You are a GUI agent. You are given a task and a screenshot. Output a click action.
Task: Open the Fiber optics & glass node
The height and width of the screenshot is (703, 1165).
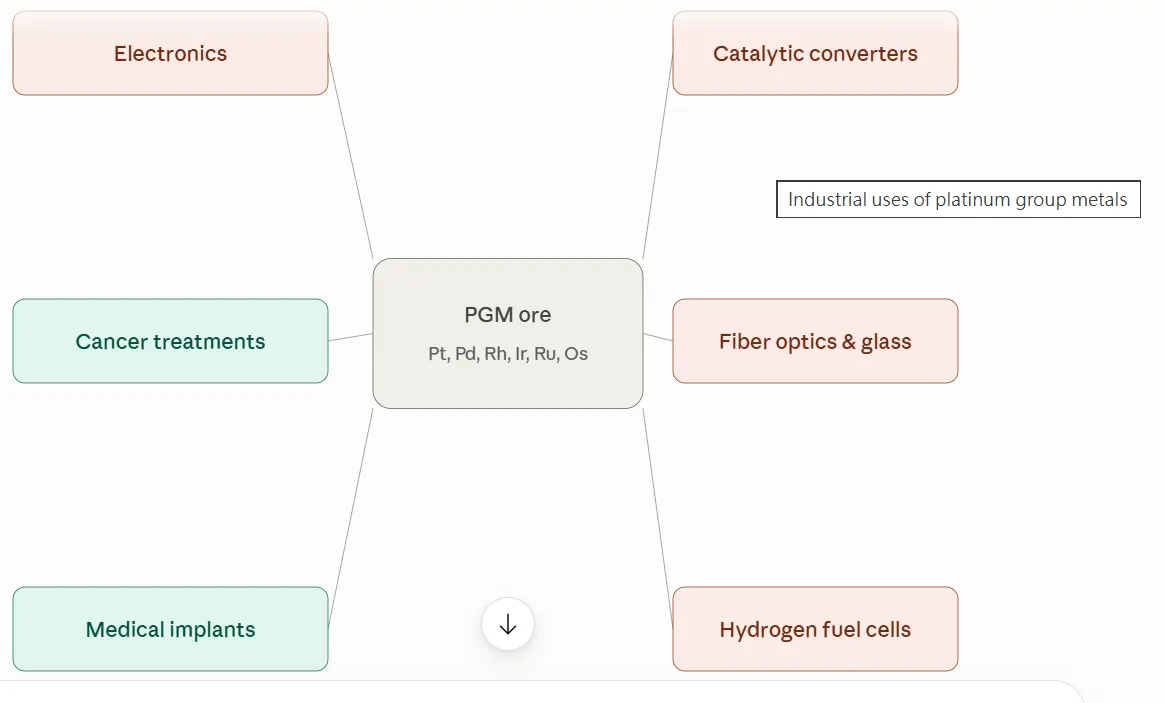(815, 341)
